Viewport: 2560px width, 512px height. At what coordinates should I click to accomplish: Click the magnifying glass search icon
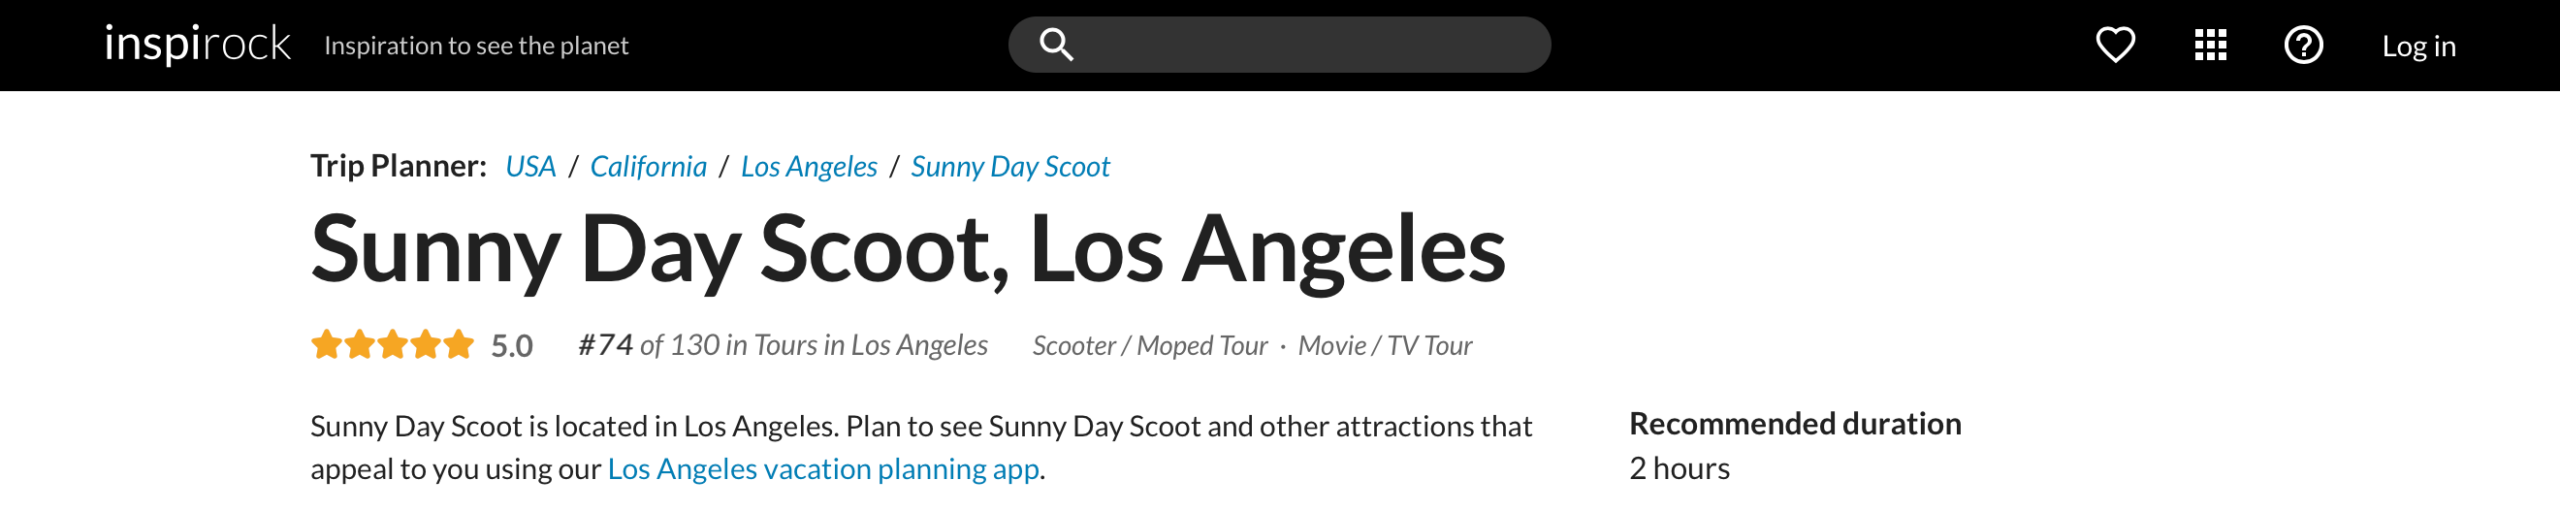(1056, 45)
